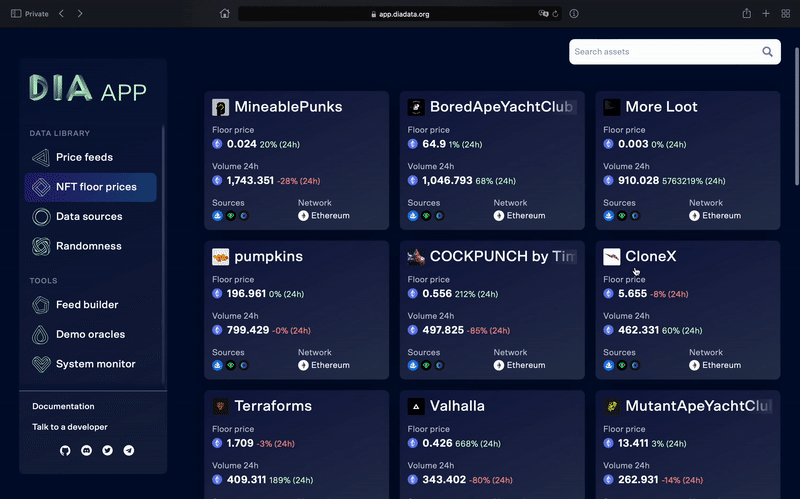Click MineablePunks floor price 0.024
800x499 pixels.
tap(241, 144)
